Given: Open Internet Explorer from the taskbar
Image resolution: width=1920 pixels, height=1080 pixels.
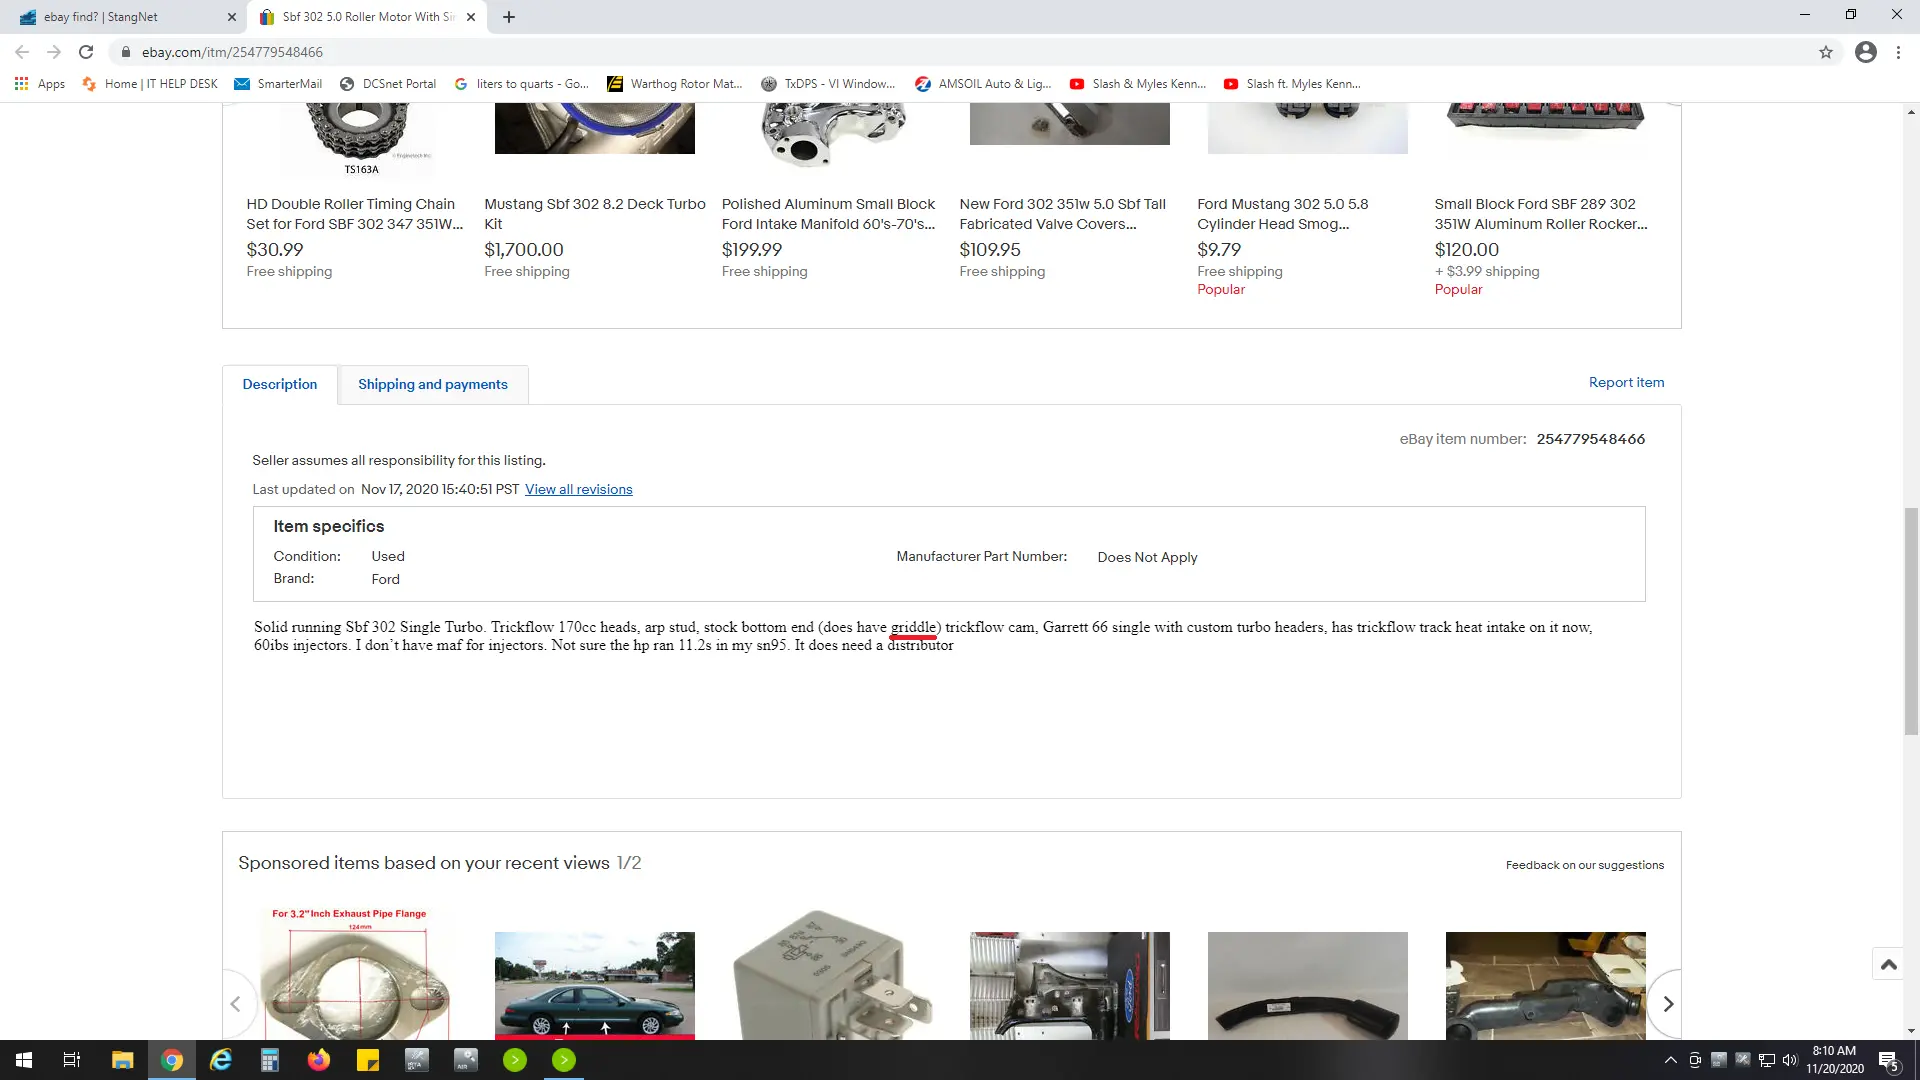Looking at the screenshot, I should [x=220, y=1060].
